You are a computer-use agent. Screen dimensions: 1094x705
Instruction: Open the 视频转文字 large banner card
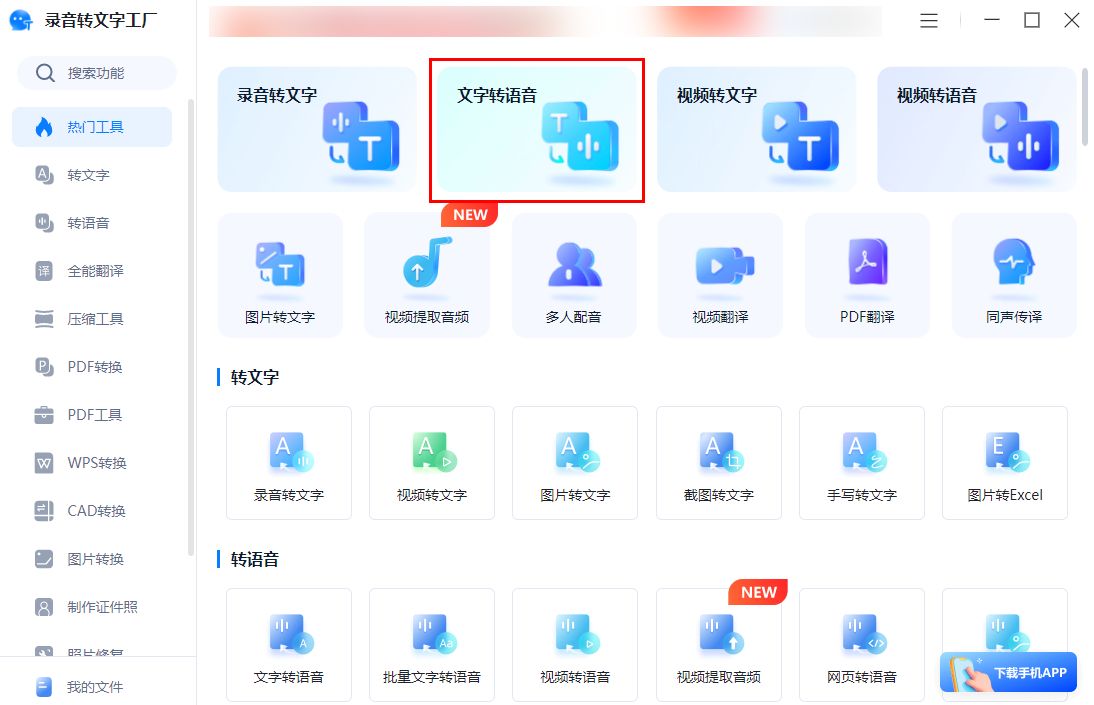(756, 129)
